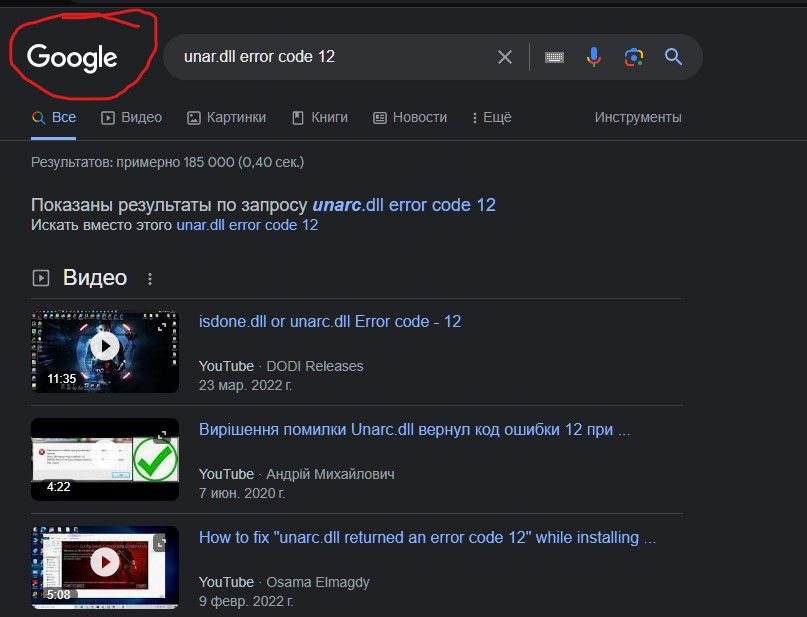
Task: Open 'isdone.dll or unarc.dll Error code - 12'
Action: 330,321
